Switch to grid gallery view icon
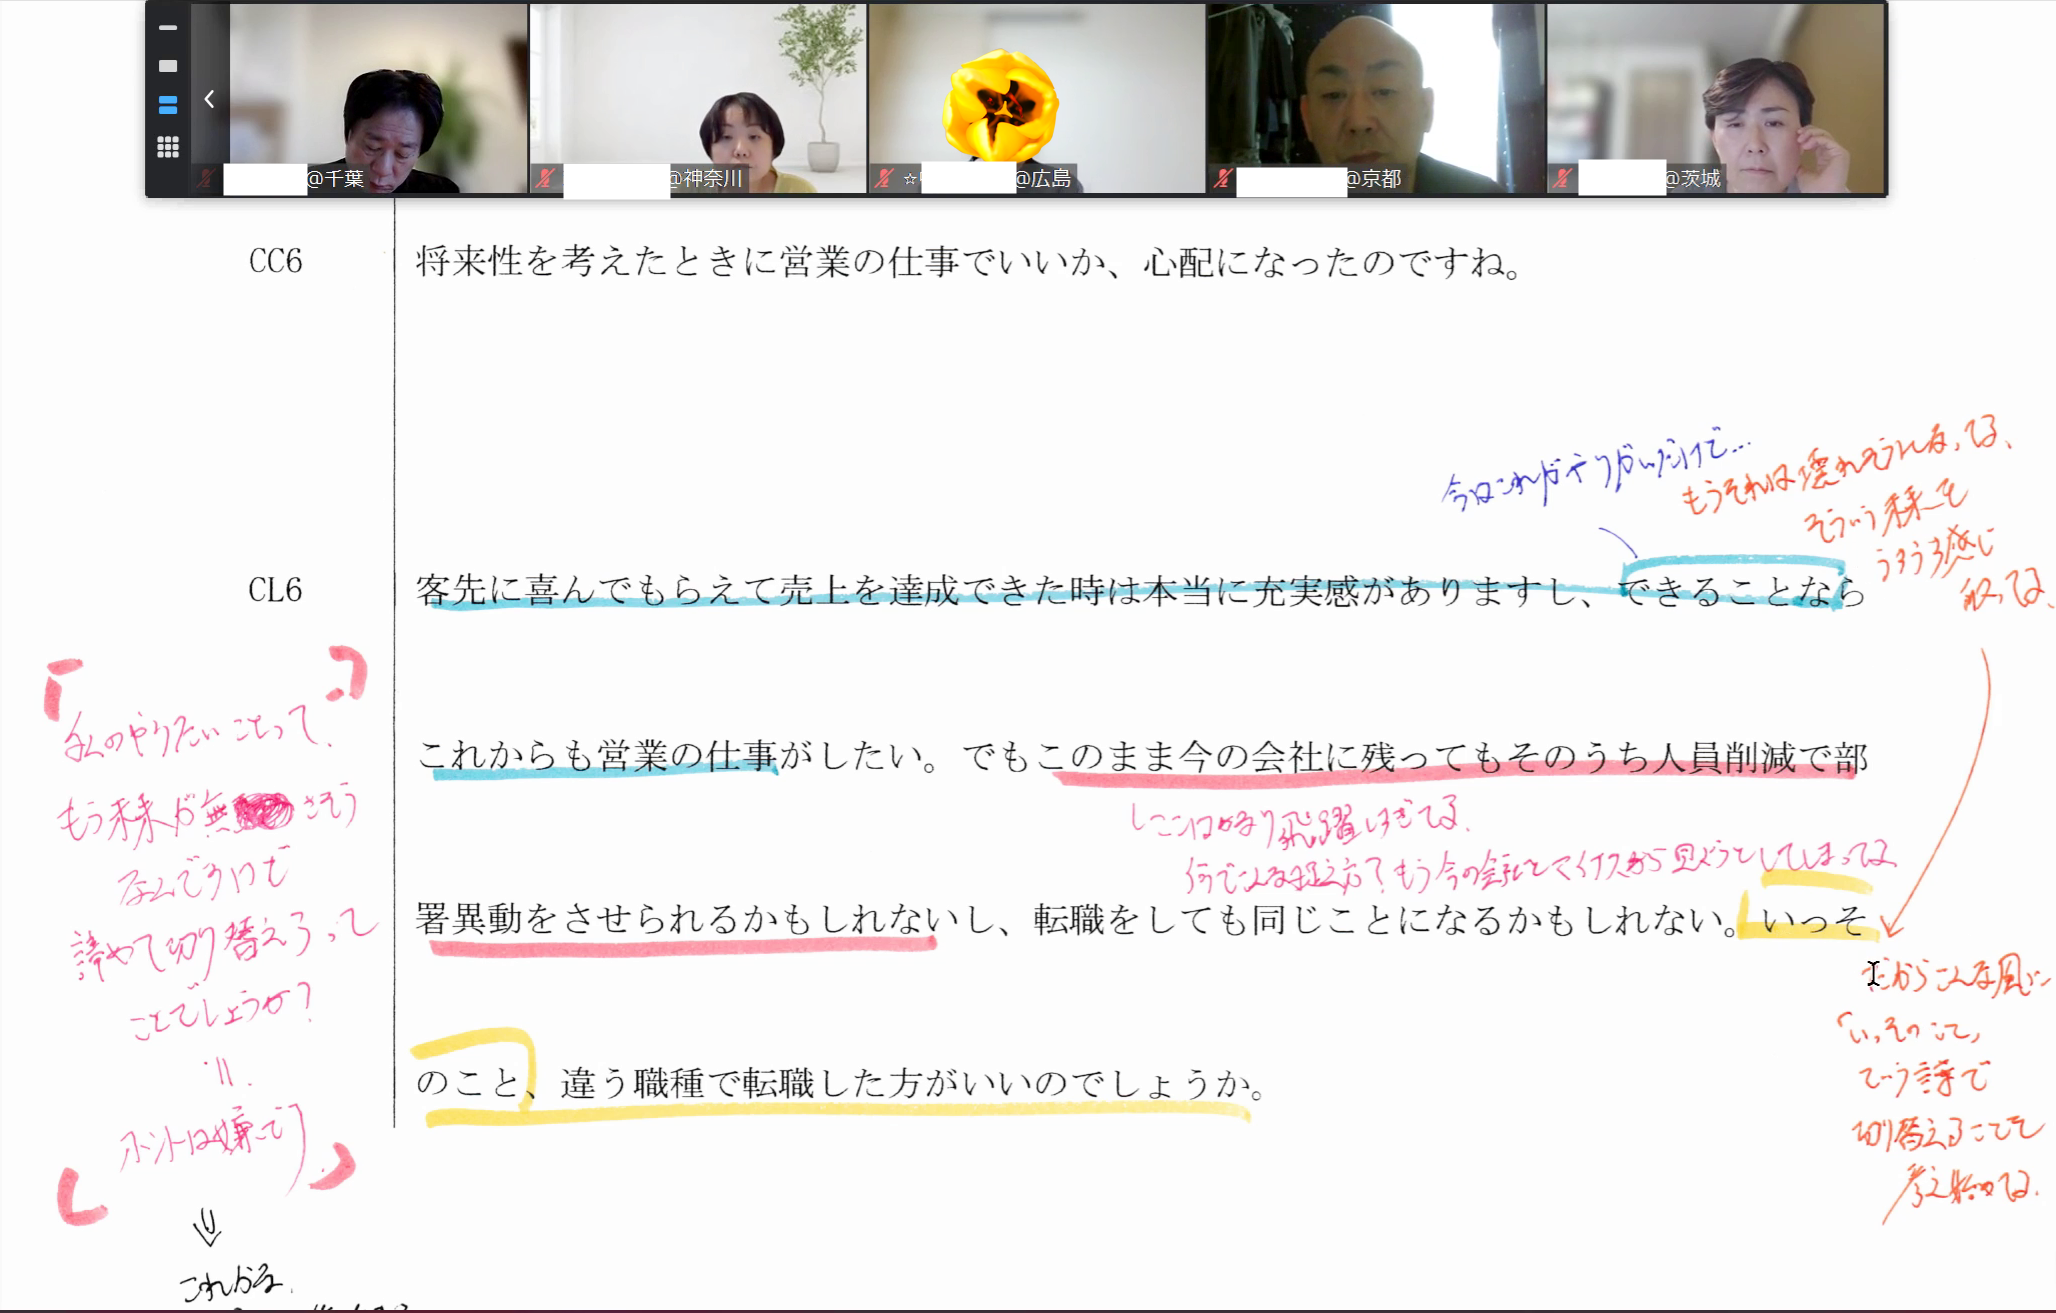The image size is (2056, 1313). [x=168, y=147]
